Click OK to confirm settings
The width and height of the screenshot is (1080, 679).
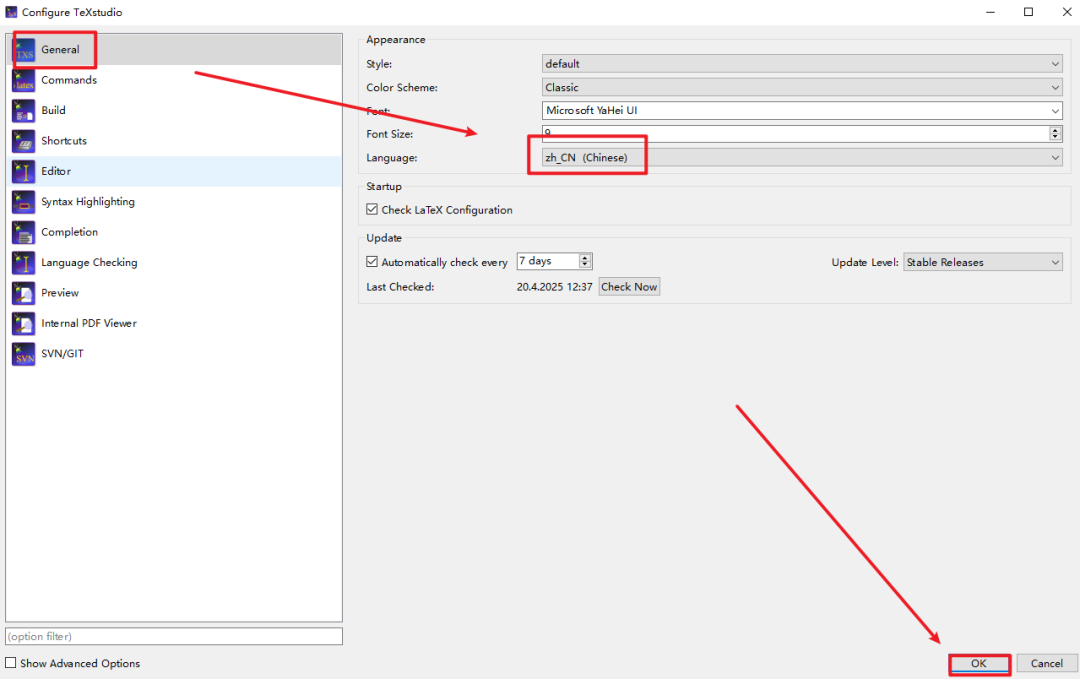979,663
